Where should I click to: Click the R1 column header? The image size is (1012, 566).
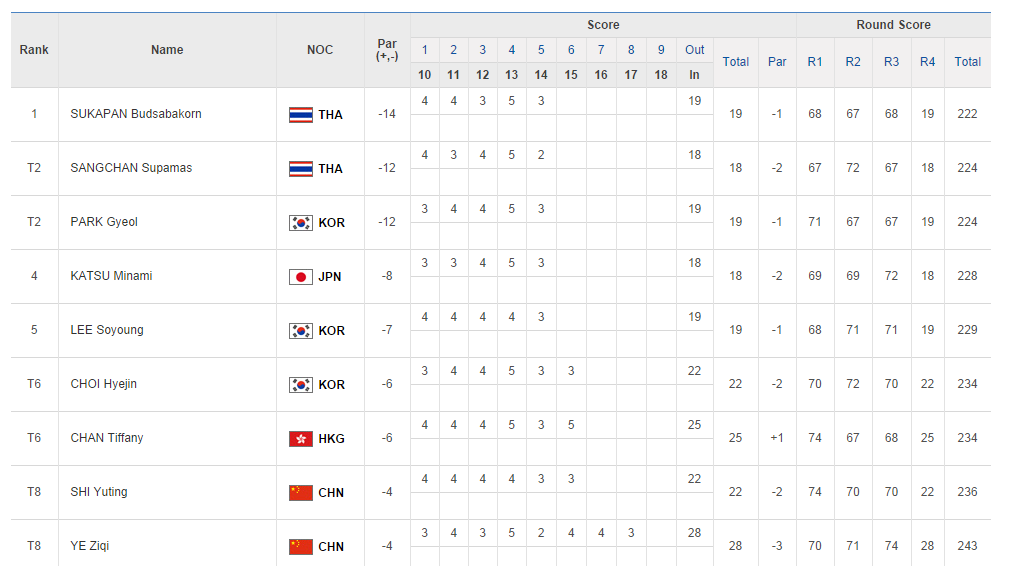click(x=815, y=62)
